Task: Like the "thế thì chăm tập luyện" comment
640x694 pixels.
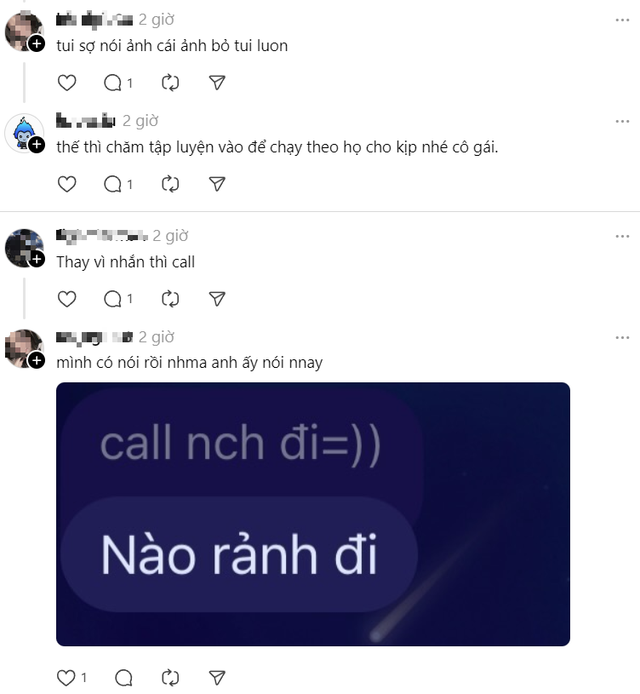Action: [67, 184]
